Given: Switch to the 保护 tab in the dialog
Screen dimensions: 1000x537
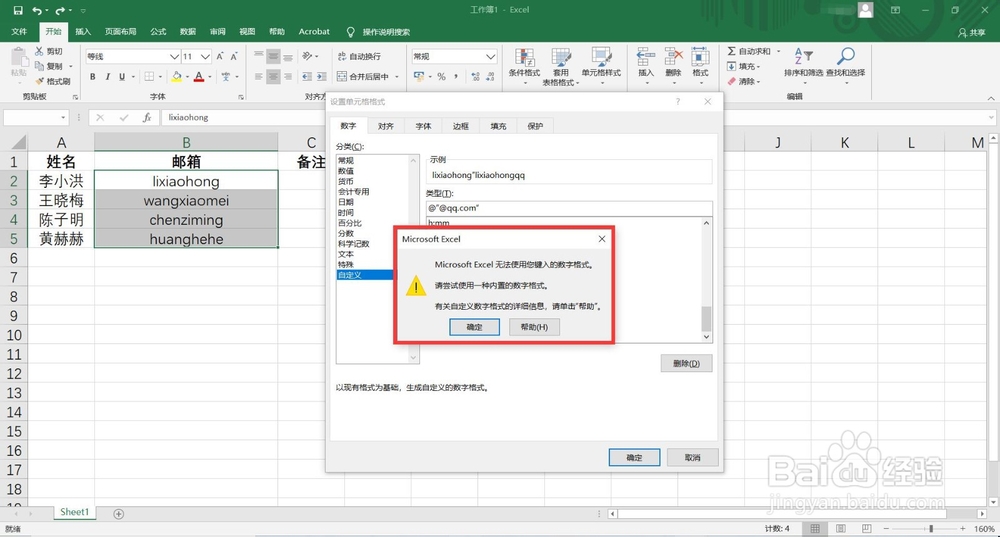Looking at the screenshot, I should coord(535,126).
